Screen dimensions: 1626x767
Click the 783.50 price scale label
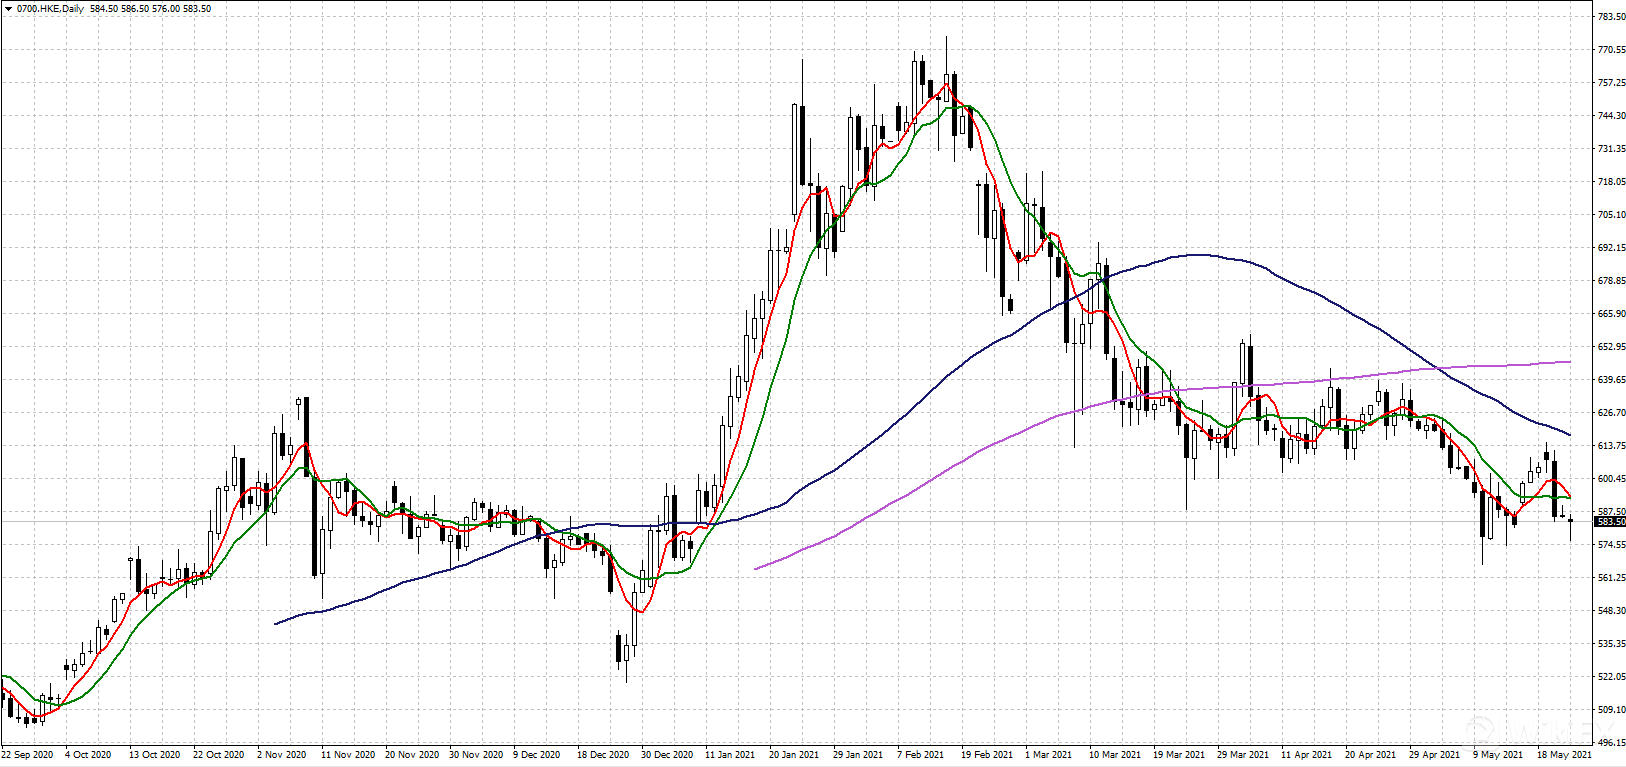[1611, 17]
